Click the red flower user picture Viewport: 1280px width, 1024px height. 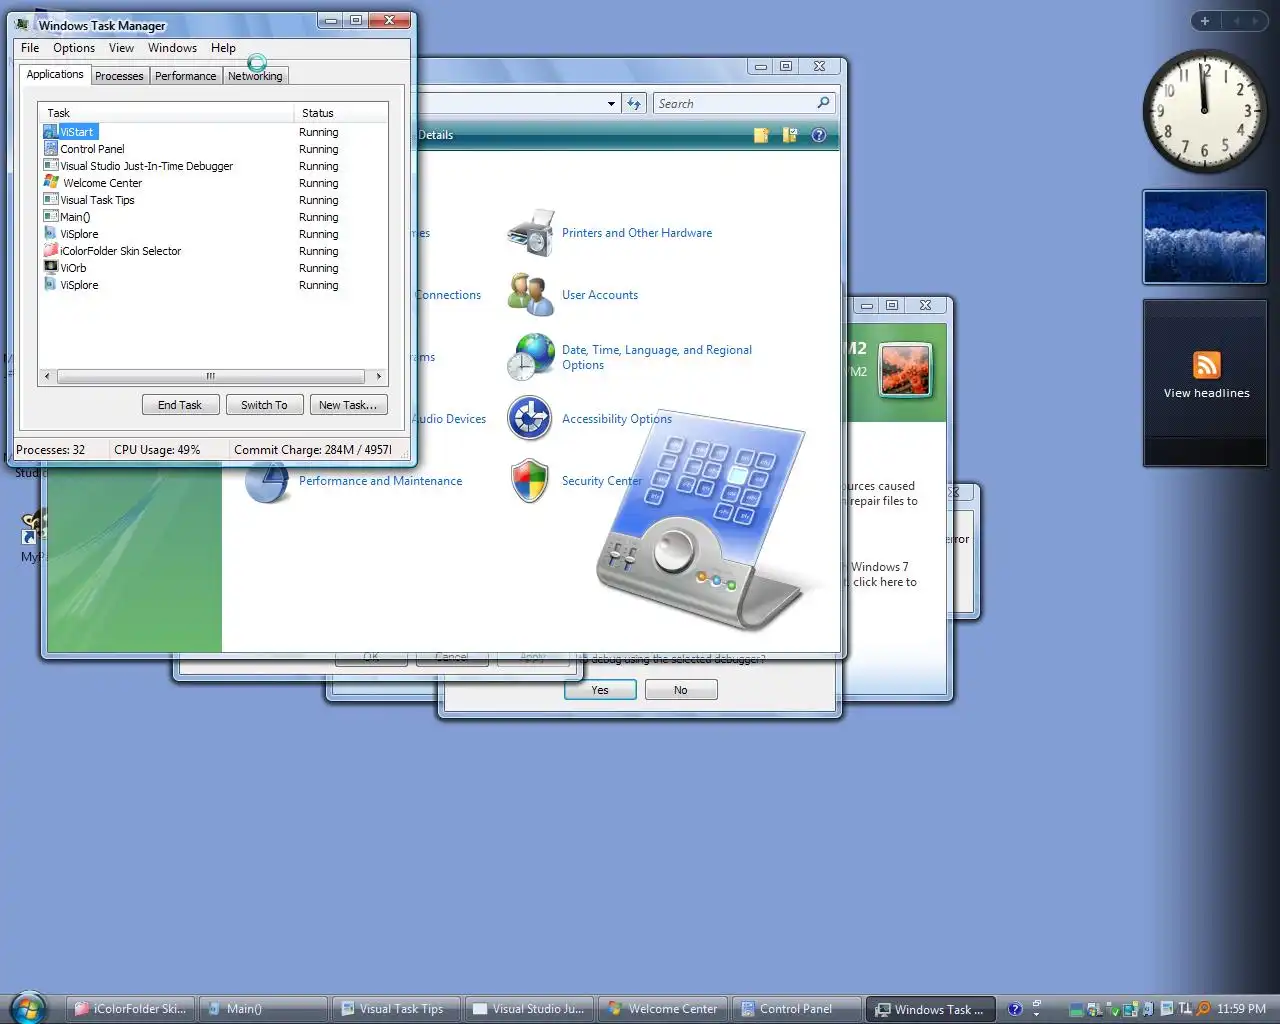(906, 369)
